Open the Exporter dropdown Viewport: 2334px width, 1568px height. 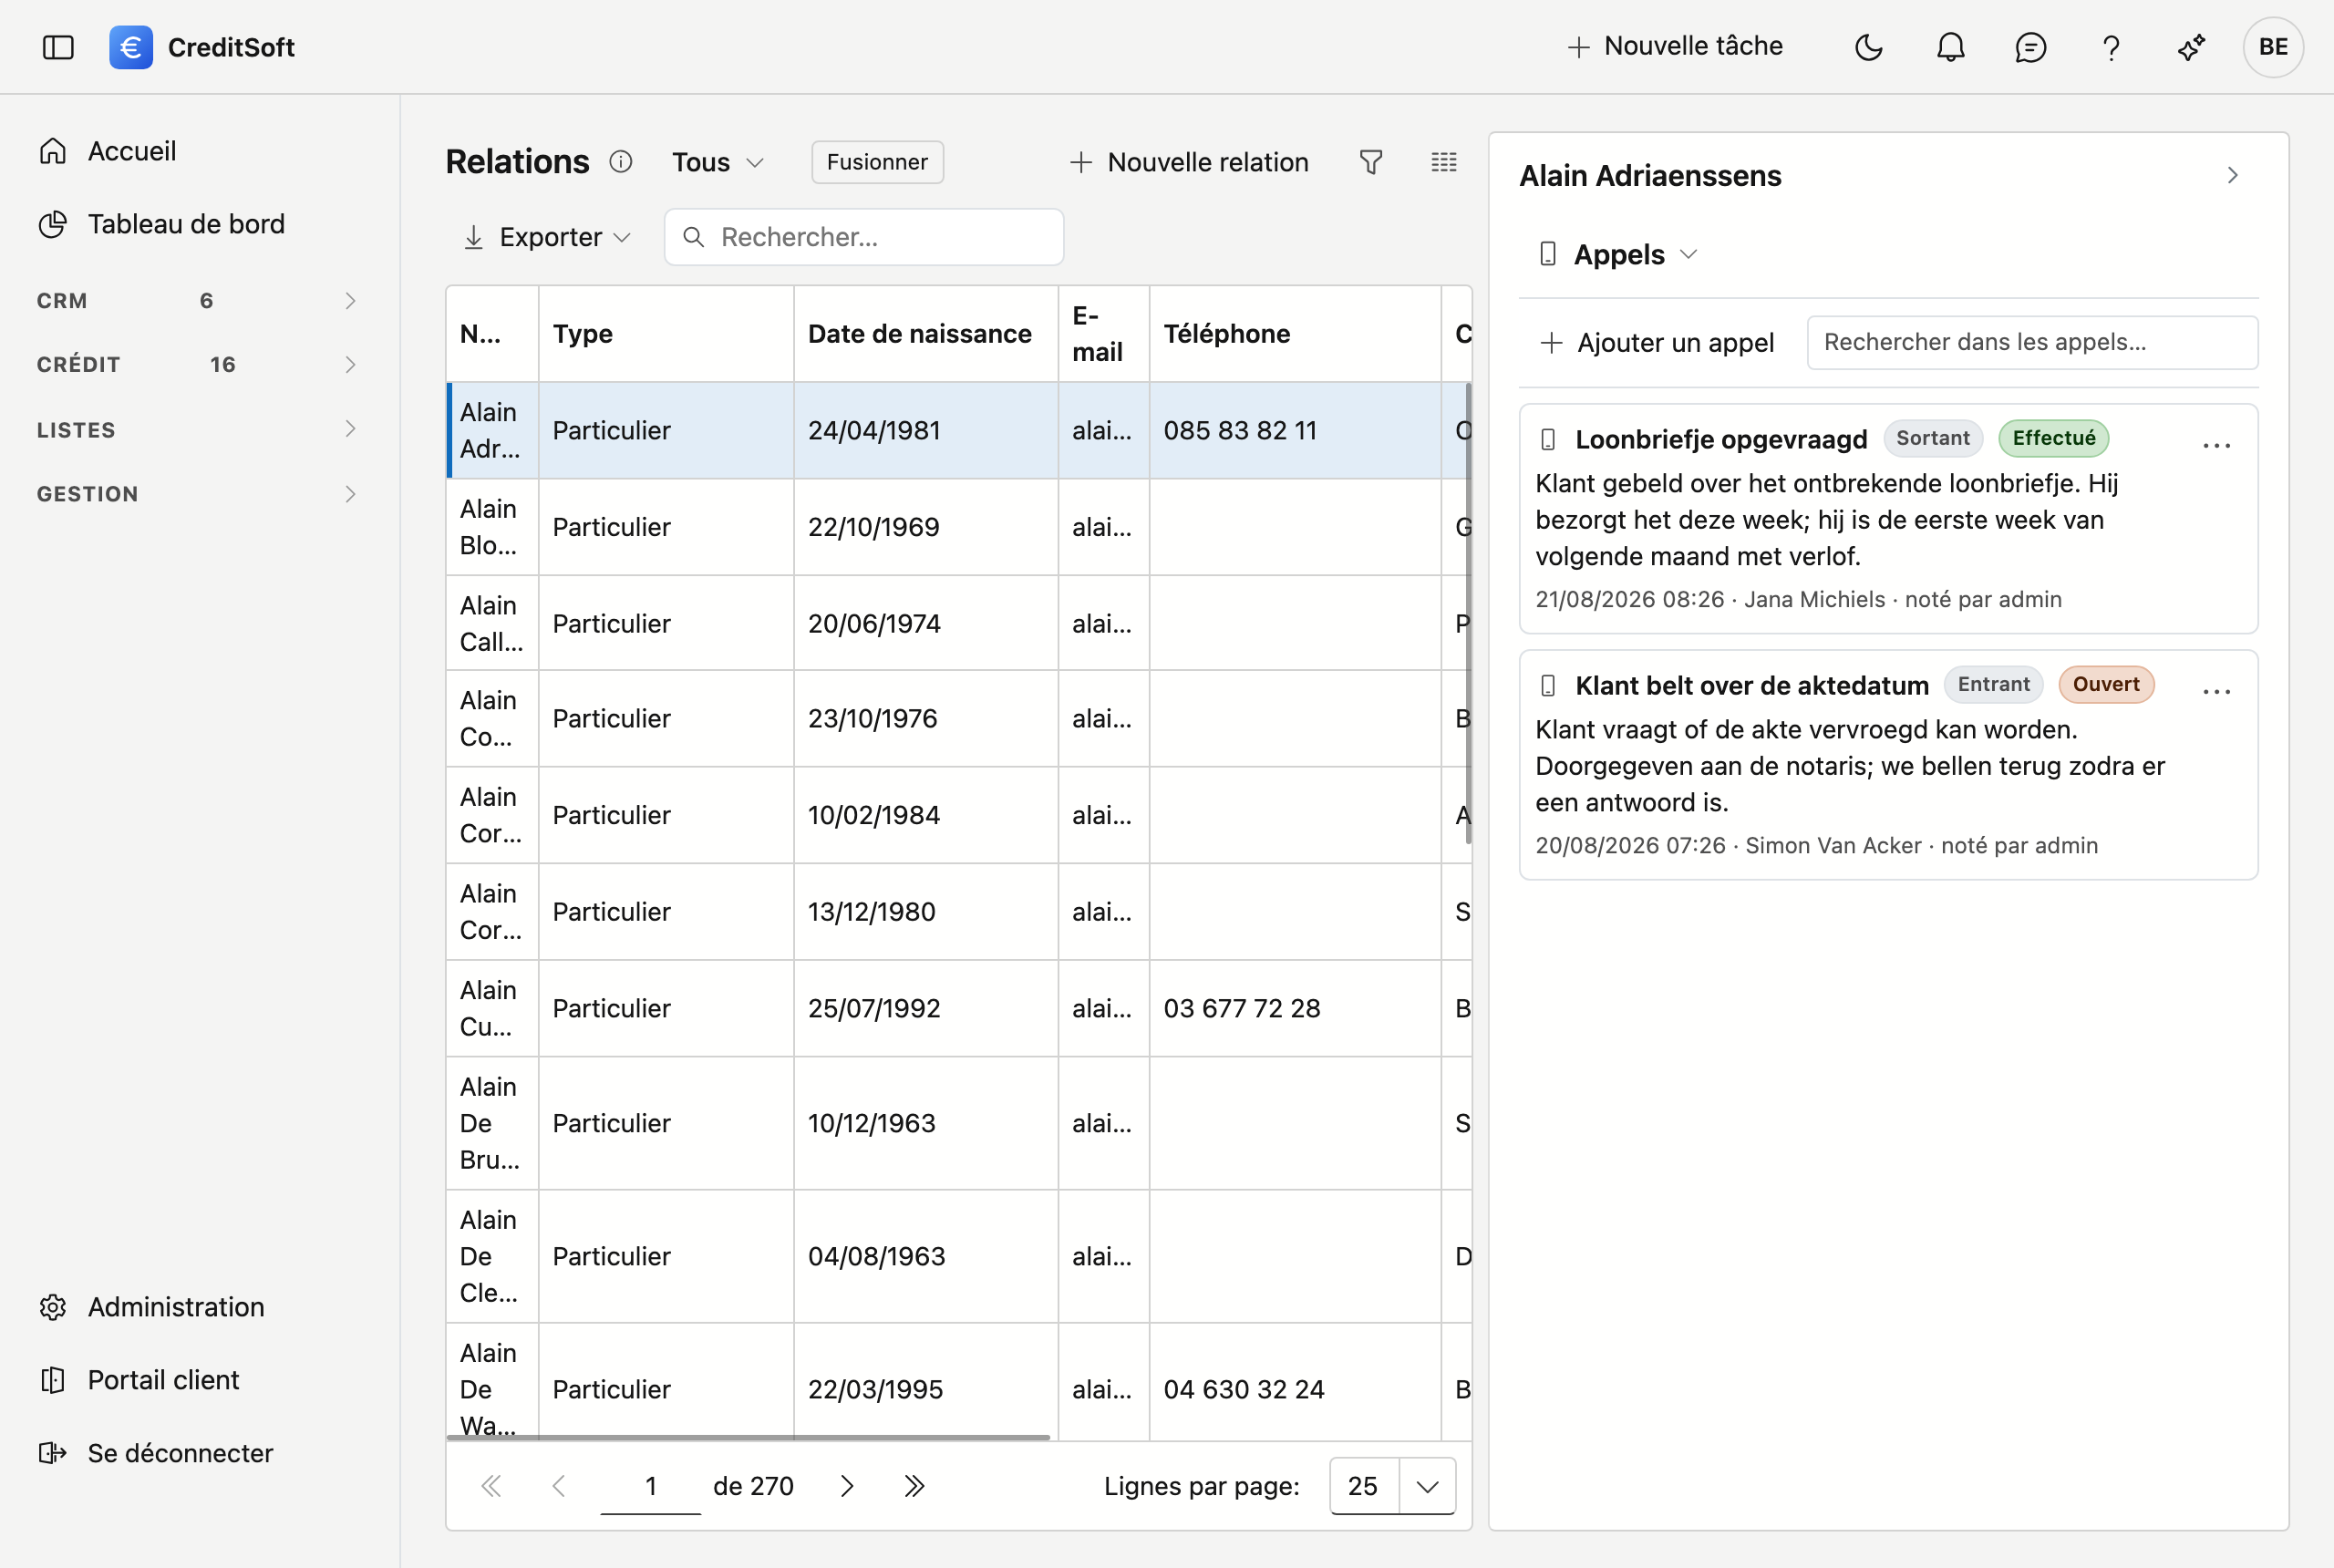pyautogui.click(x=547, y=237)
